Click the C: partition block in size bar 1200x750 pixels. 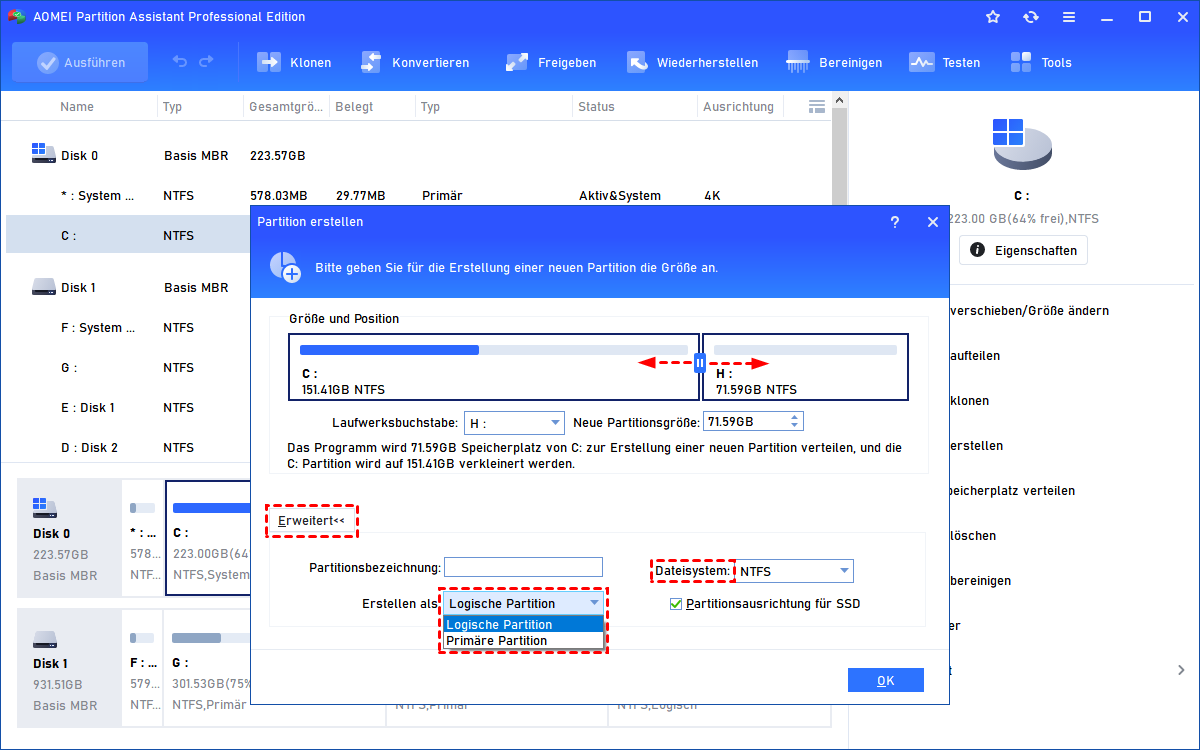click(x=494, y=367)
